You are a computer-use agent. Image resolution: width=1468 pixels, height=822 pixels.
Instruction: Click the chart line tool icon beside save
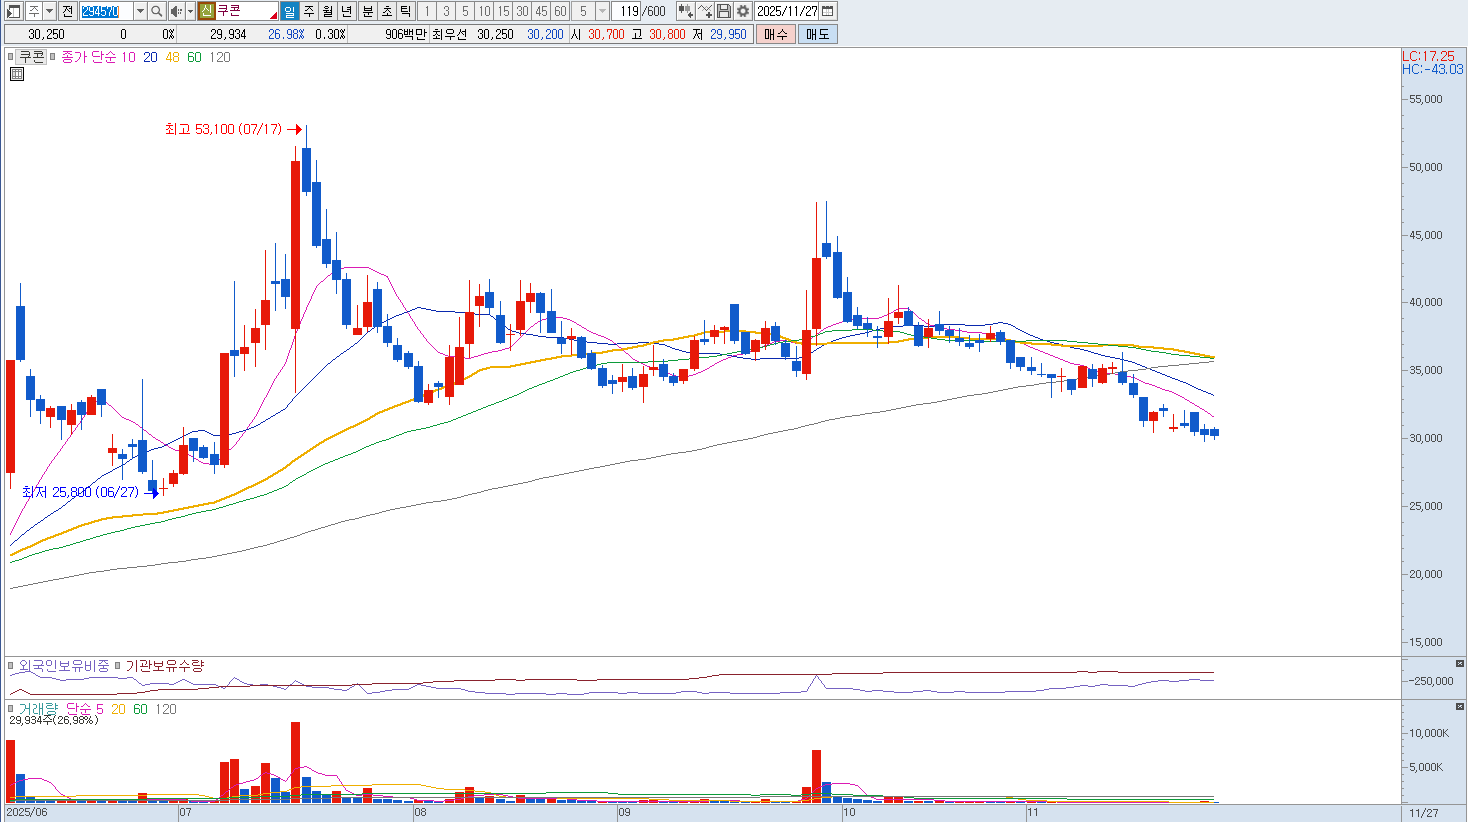click(x=705, y=11)
